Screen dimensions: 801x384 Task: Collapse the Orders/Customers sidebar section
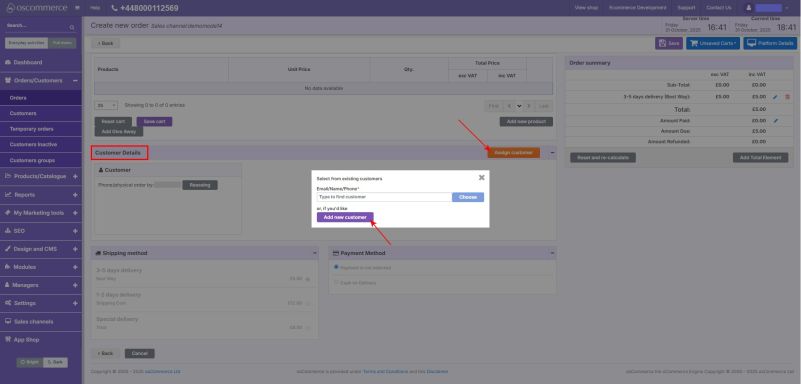pyautogui.click(x=75, y=81)
